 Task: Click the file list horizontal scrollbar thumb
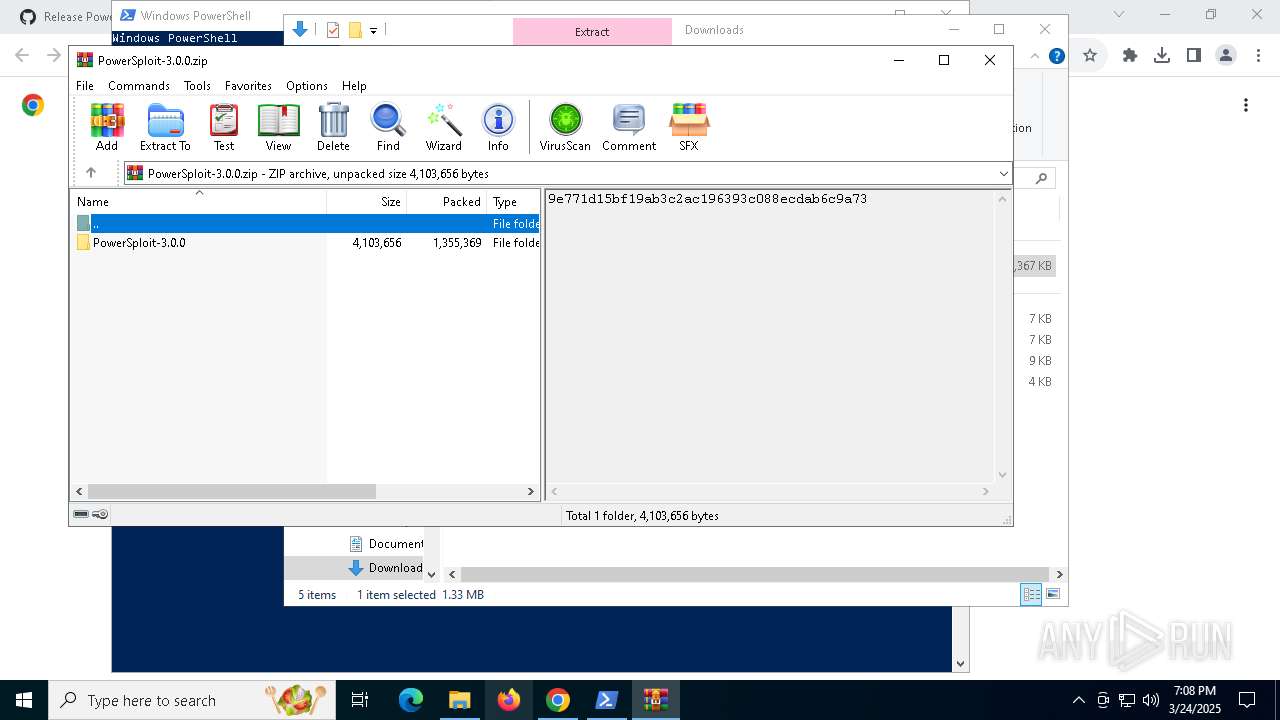[x=232, y=491]
